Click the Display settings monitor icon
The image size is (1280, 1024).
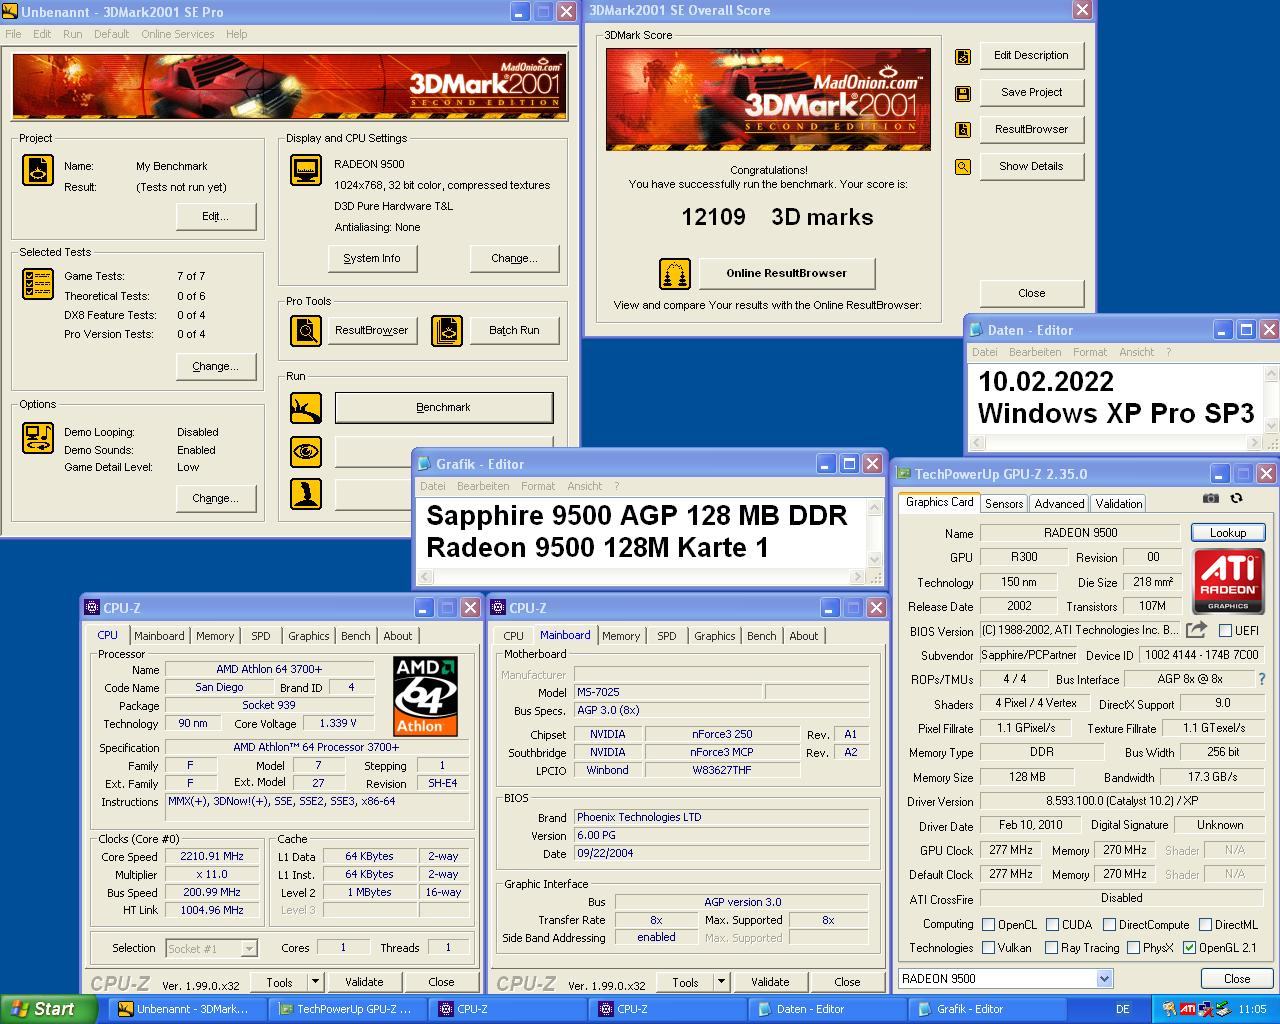pos(306,170)
